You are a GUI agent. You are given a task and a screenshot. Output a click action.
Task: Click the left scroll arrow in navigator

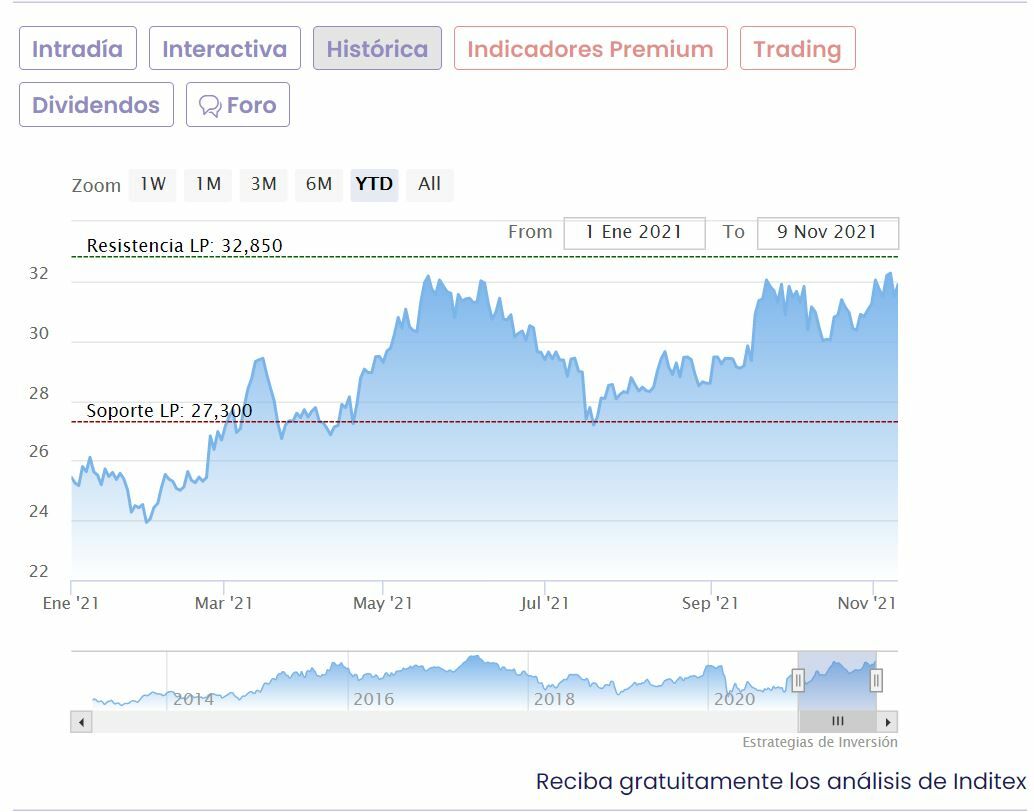82,722
